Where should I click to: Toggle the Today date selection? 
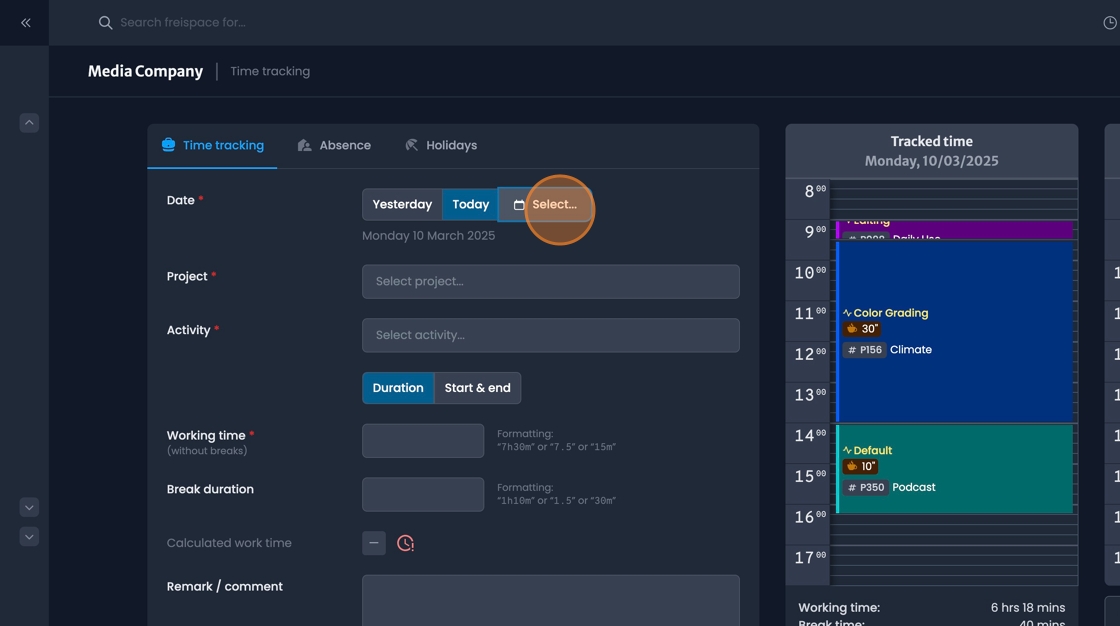(469, 204)
